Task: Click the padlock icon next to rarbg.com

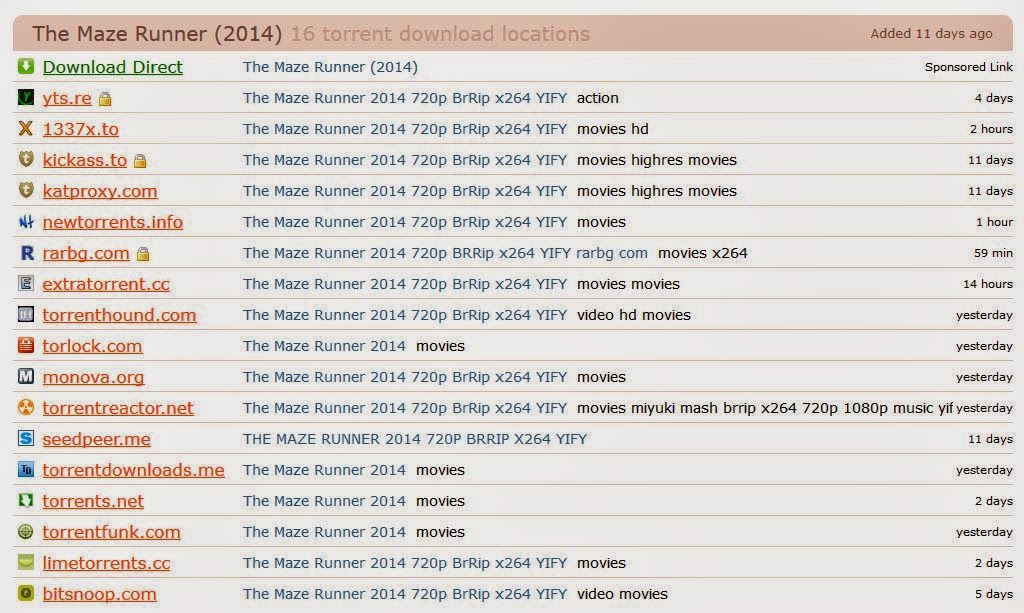Action: click(x=143, y=254)
